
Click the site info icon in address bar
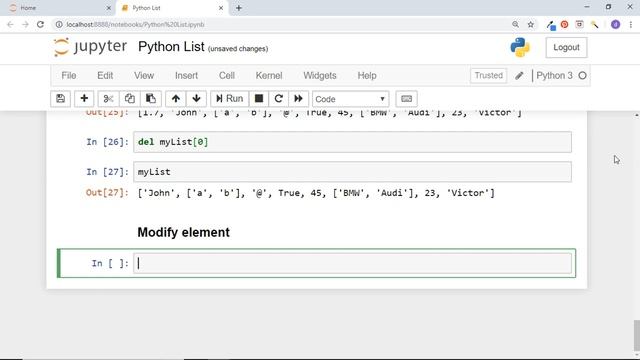point(59,24)
